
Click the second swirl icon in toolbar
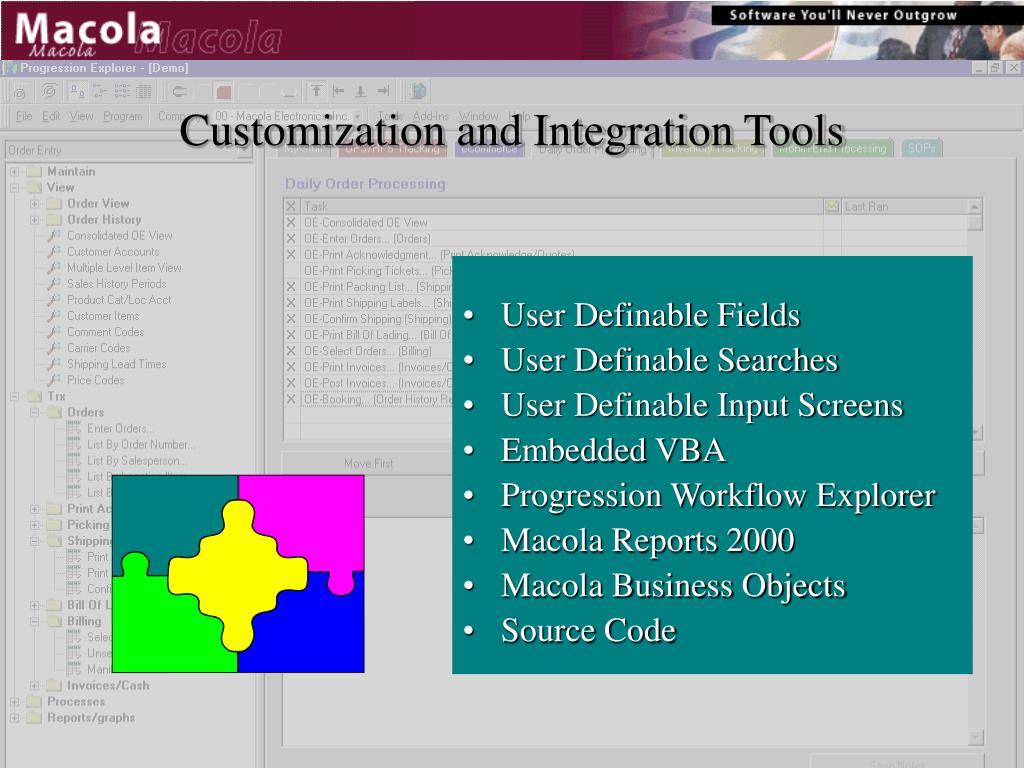pos(48,91)
